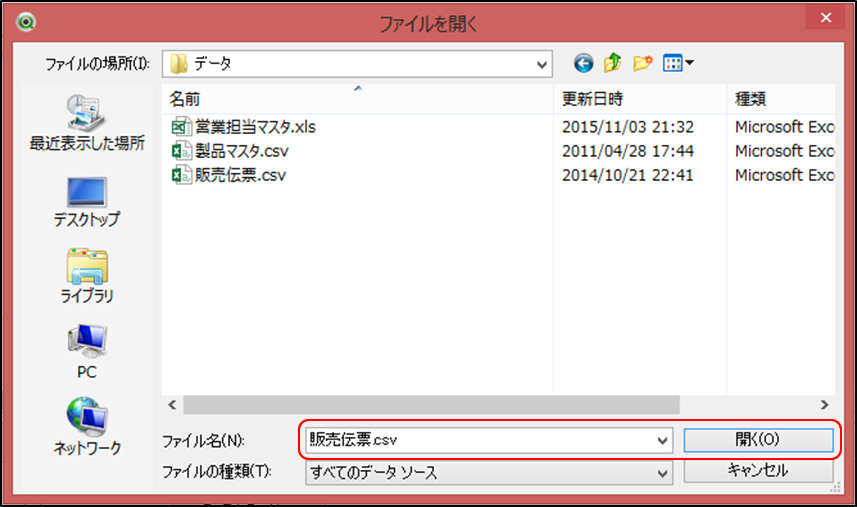Sort by the 名前 column header
The width and height of the screenshot is (857, 507).
357,99
